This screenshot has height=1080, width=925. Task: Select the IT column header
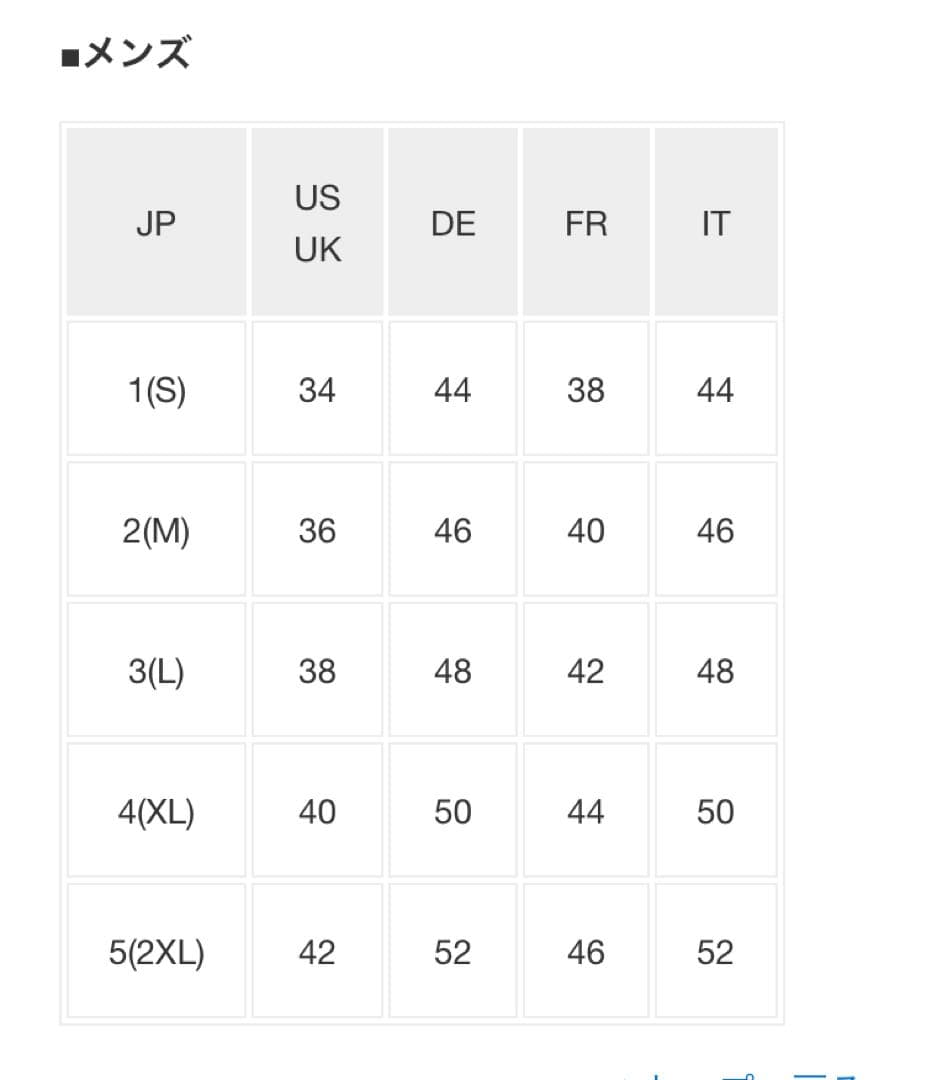(715, 223)
